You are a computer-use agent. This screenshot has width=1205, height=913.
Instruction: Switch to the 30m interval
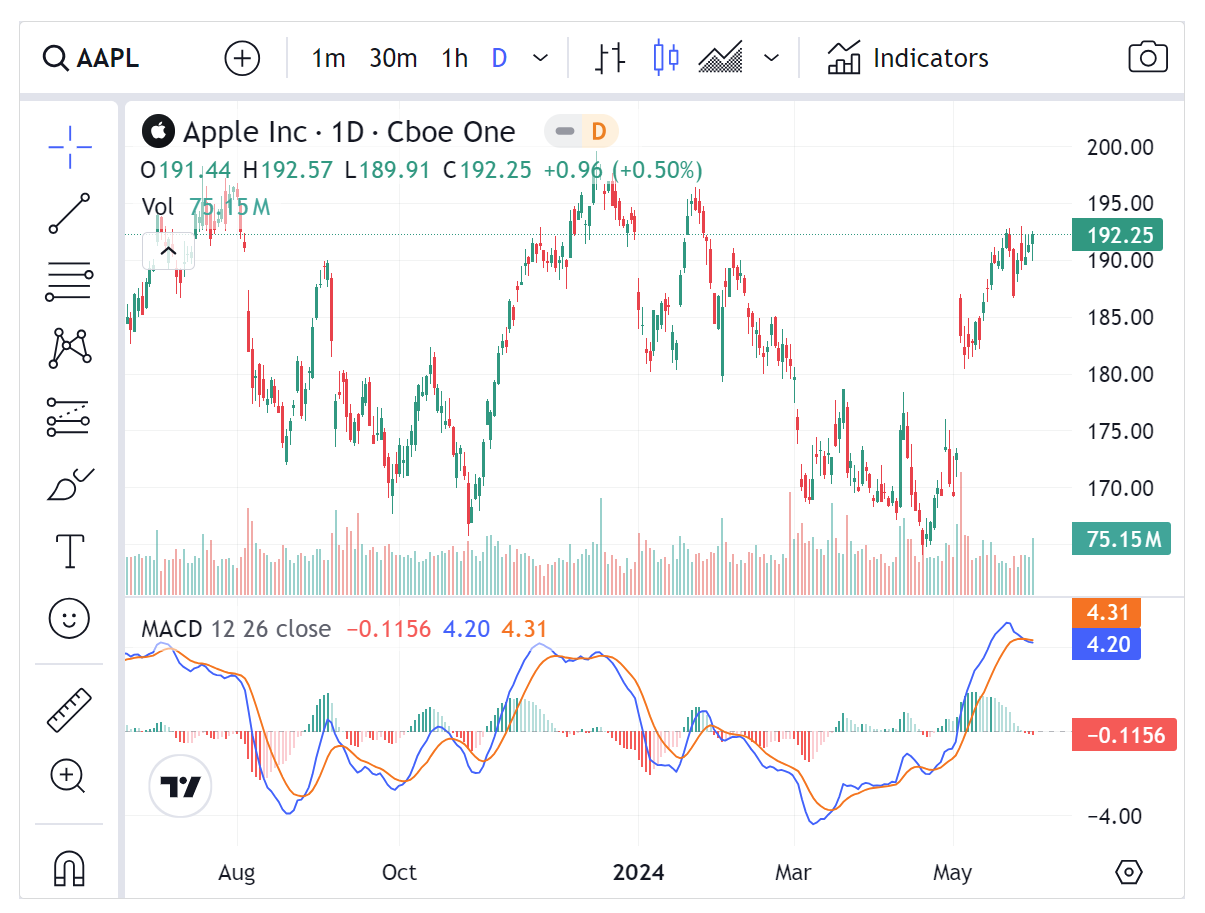pos(393,58)
